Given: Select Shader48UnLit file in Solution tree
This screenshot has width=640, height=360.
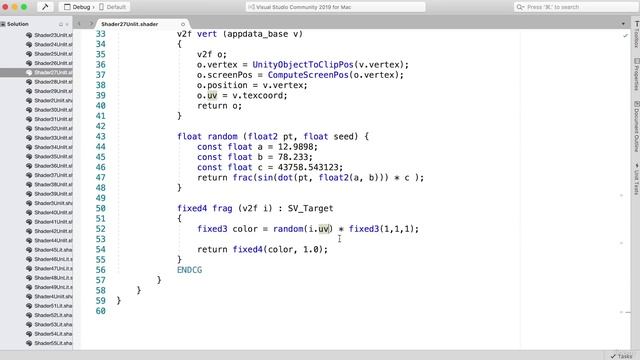Looking at the screenshot, I should [x=49, y=278].
